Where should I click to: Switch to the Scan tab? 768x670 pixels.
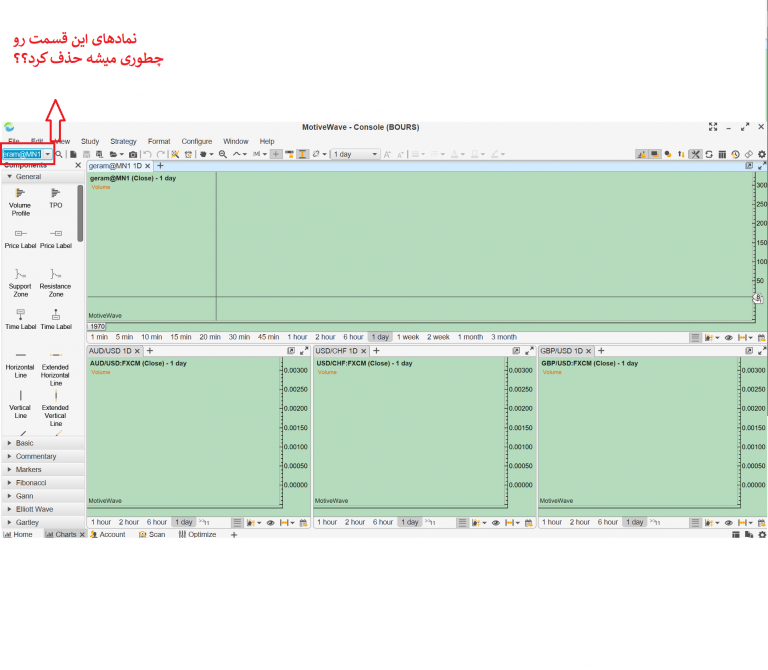[x=152, y=534]
